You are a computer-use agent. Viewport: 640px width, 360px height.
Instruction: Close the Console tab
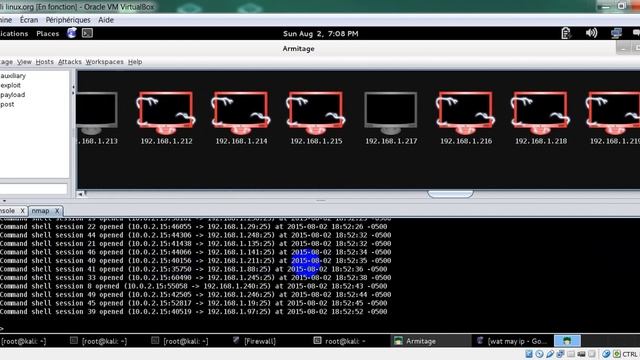[x=22, y=211]
